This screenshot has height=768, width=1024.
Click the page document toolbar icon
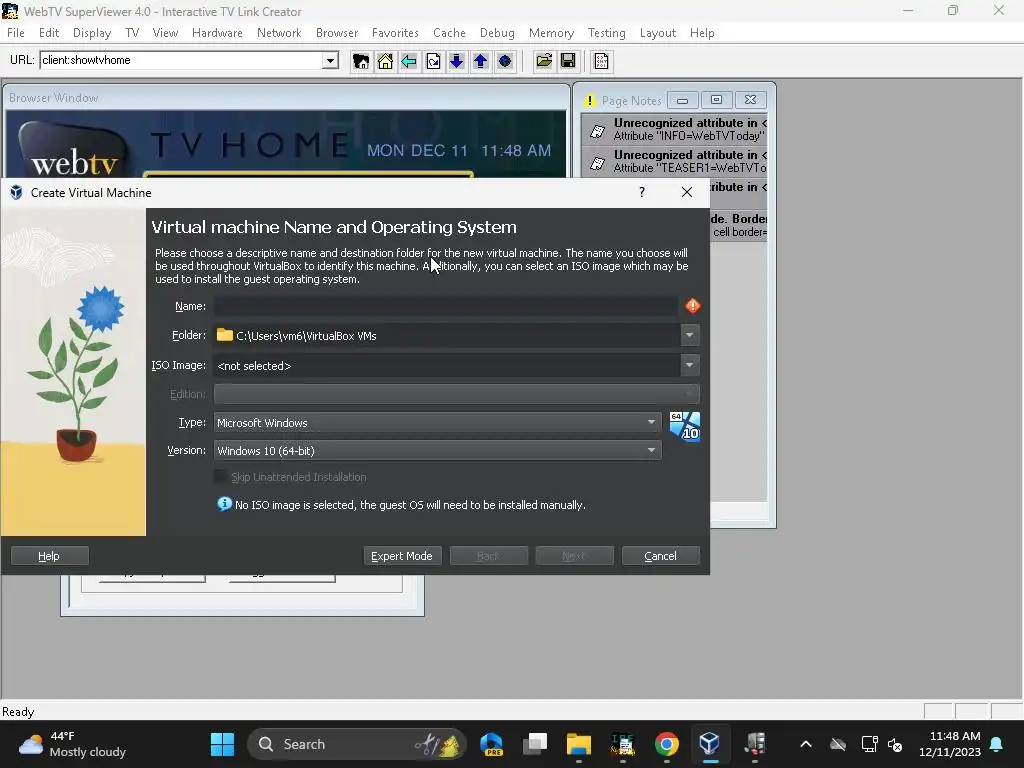click(x=601, y=61)
